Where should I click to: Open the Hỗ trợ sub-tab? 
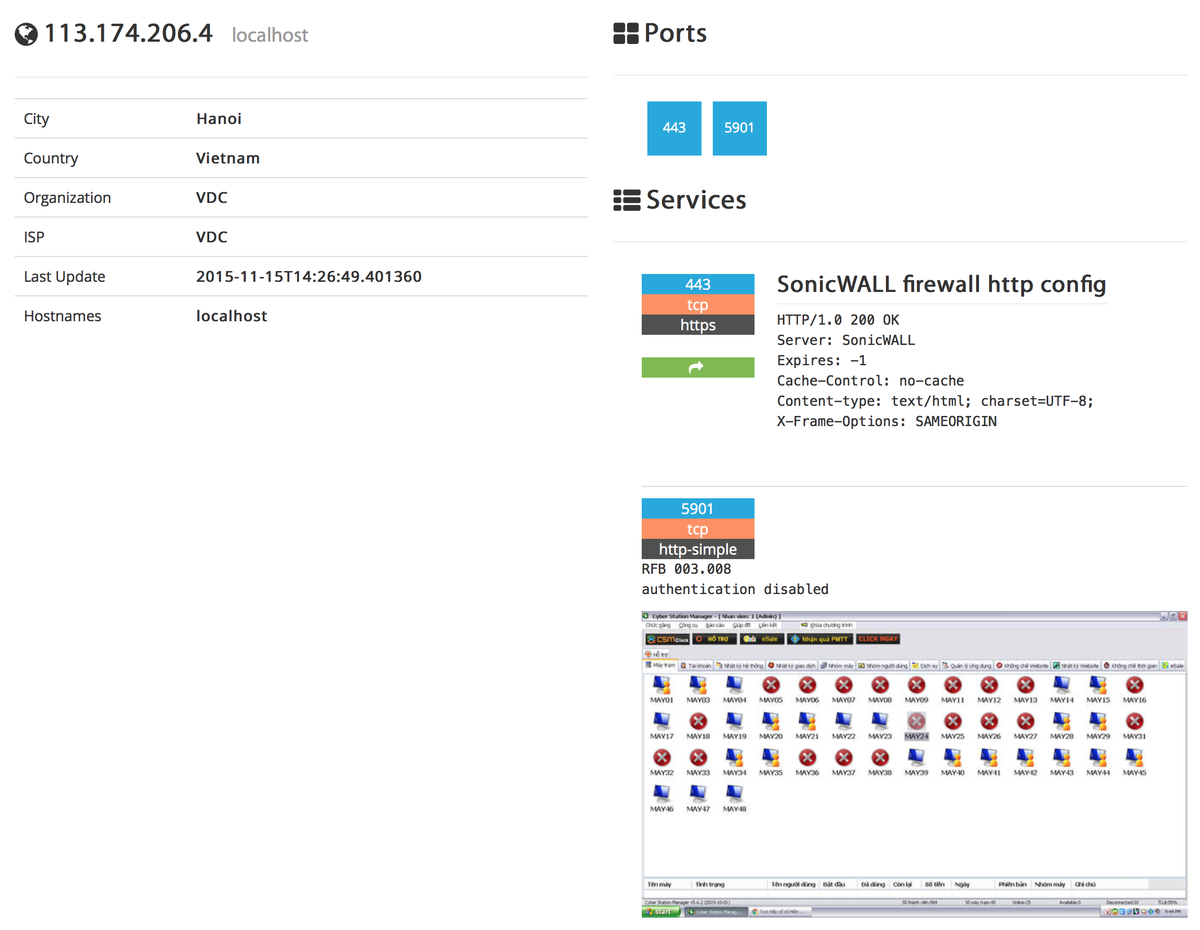pyautogui.click(x=658, y=654)
